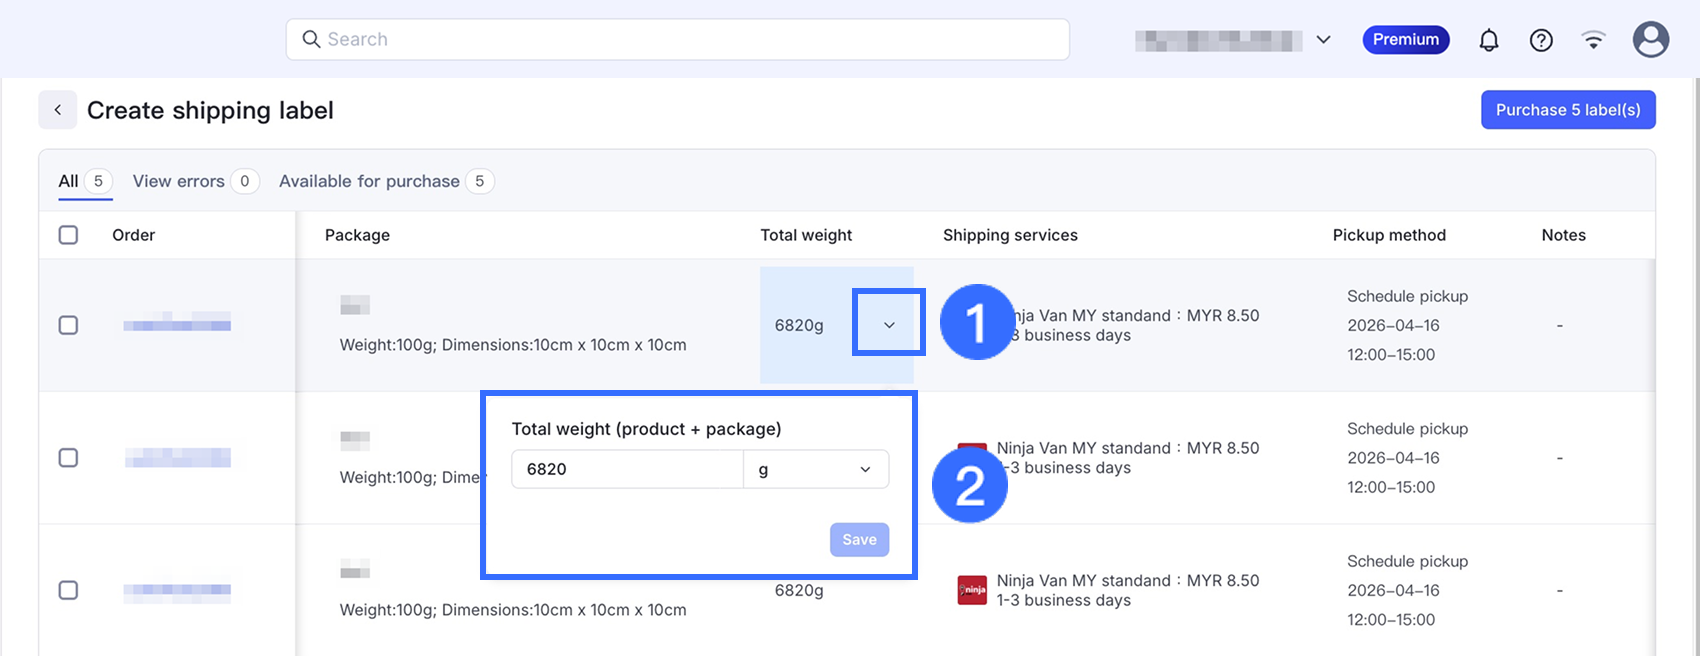
Task: Check the second order row checkbox
Action: pyautogui.click(x=68, y=458)
